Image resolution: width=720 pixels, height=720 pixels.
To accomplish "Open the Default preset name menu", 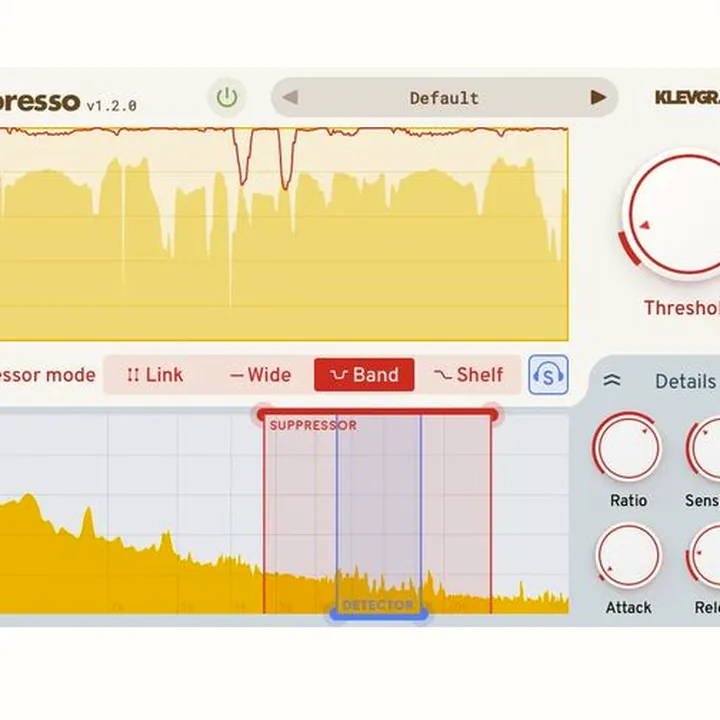I will [444, 98].
